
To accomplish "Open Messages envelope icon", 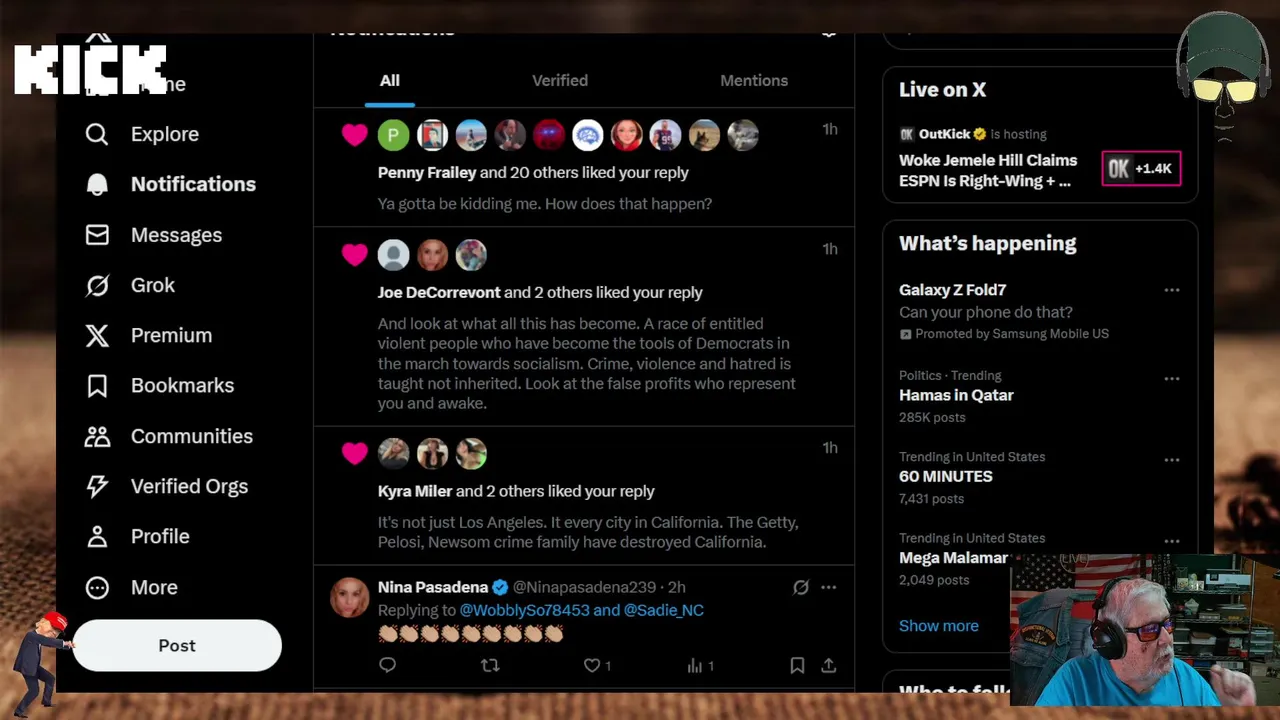I will tap(97, 235).
